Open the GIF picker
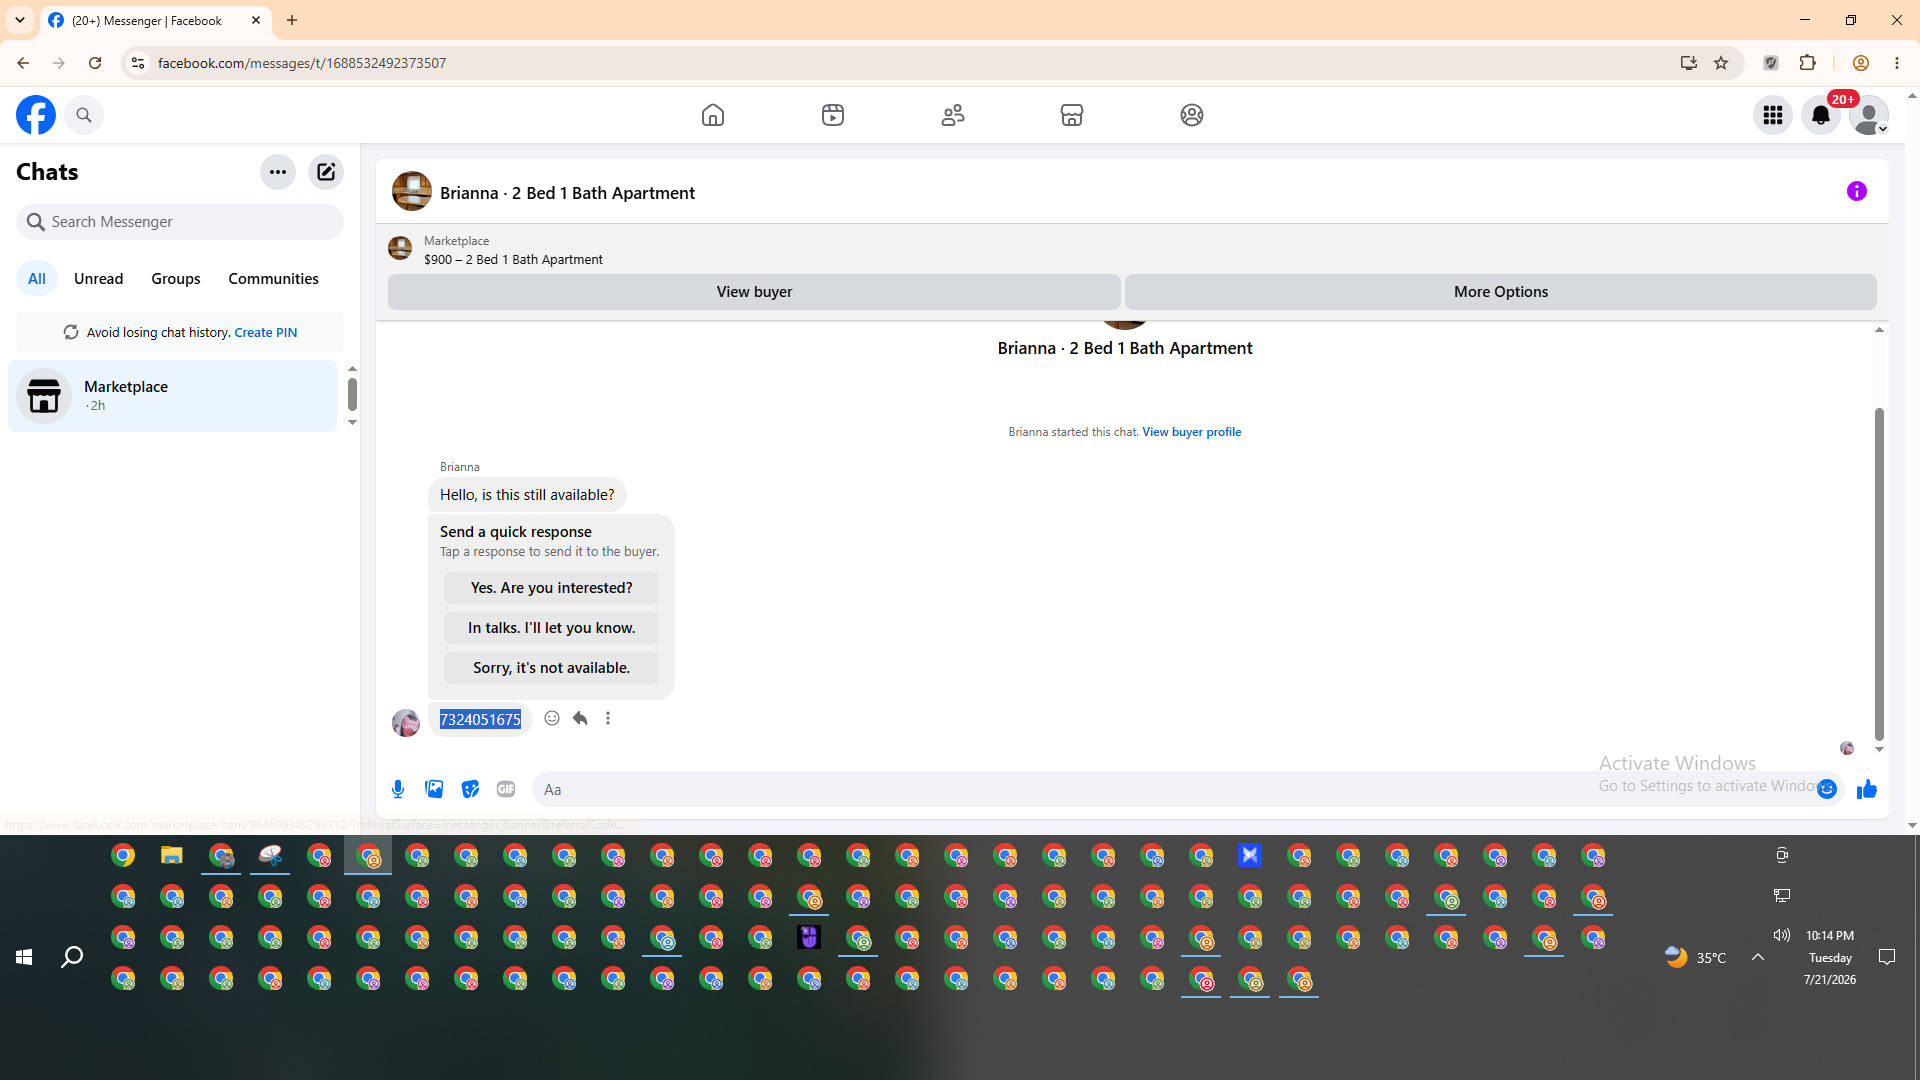 click(x=506, y=789)
